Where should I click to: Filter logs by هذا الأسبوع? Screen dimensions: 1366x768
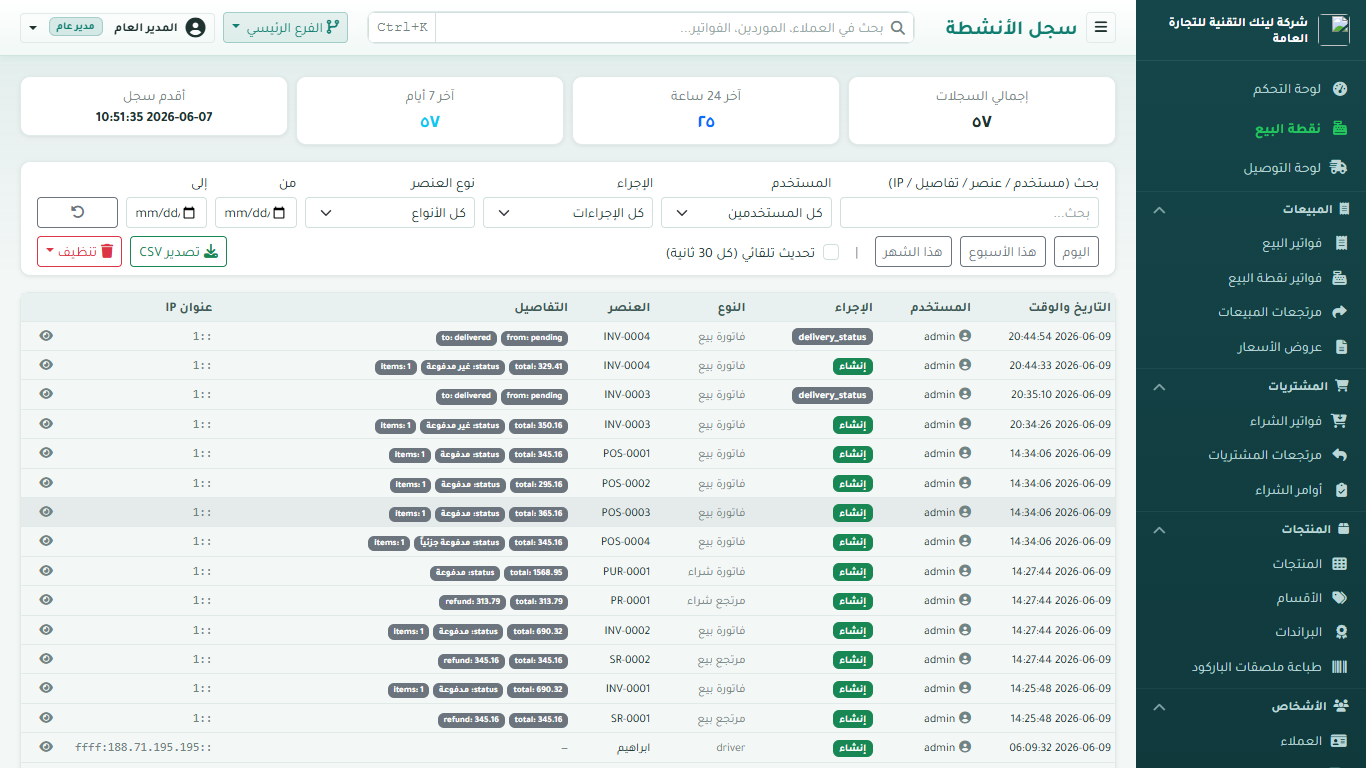pyautogui.click(x=1004, y=252)
